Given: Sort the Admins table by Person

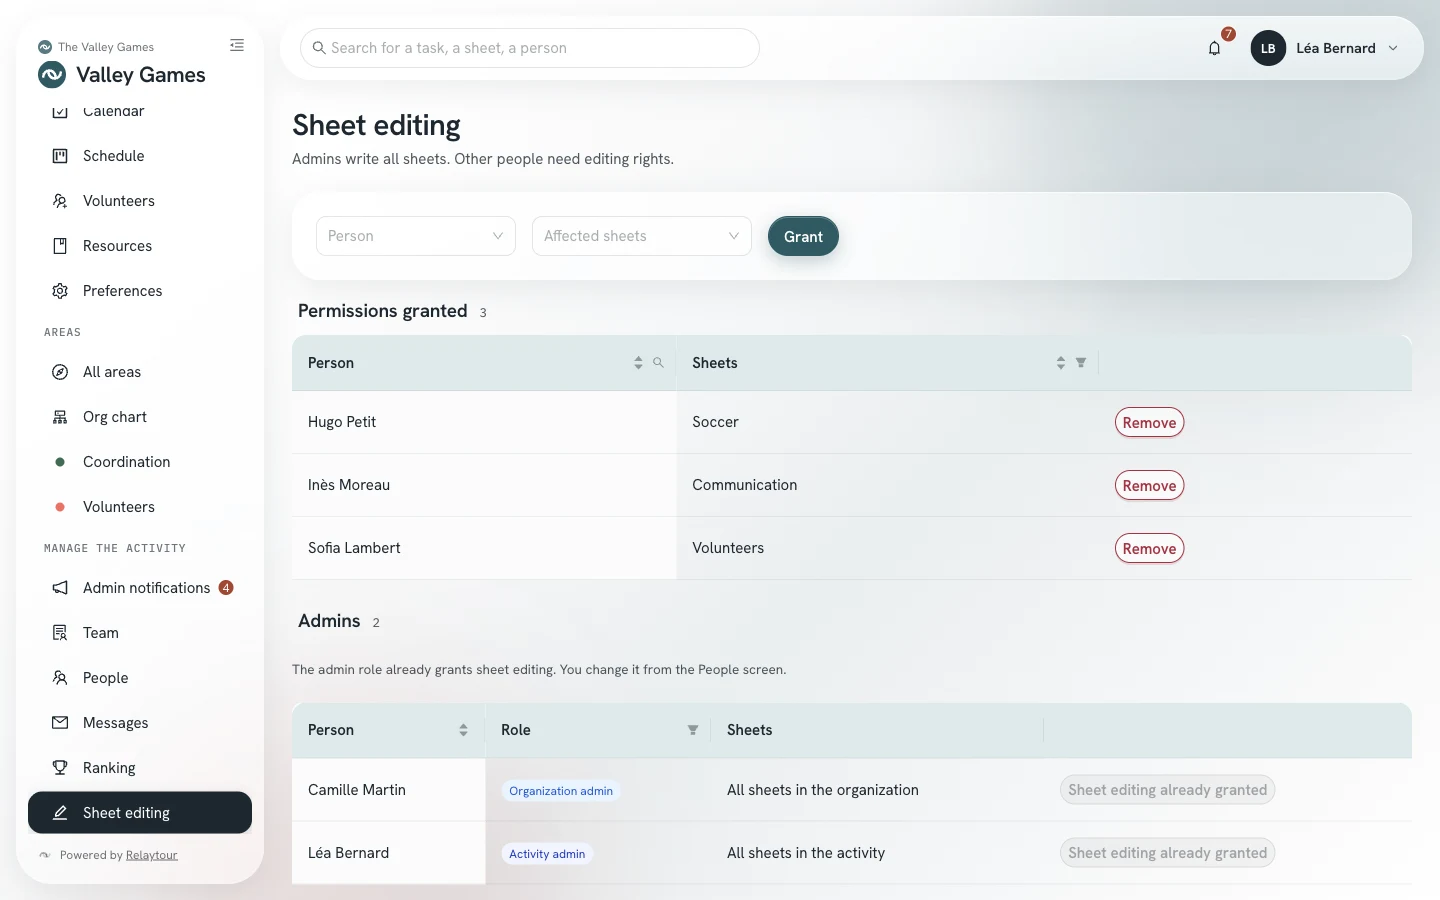Looking at the screenshot, I should coord(463,730).
